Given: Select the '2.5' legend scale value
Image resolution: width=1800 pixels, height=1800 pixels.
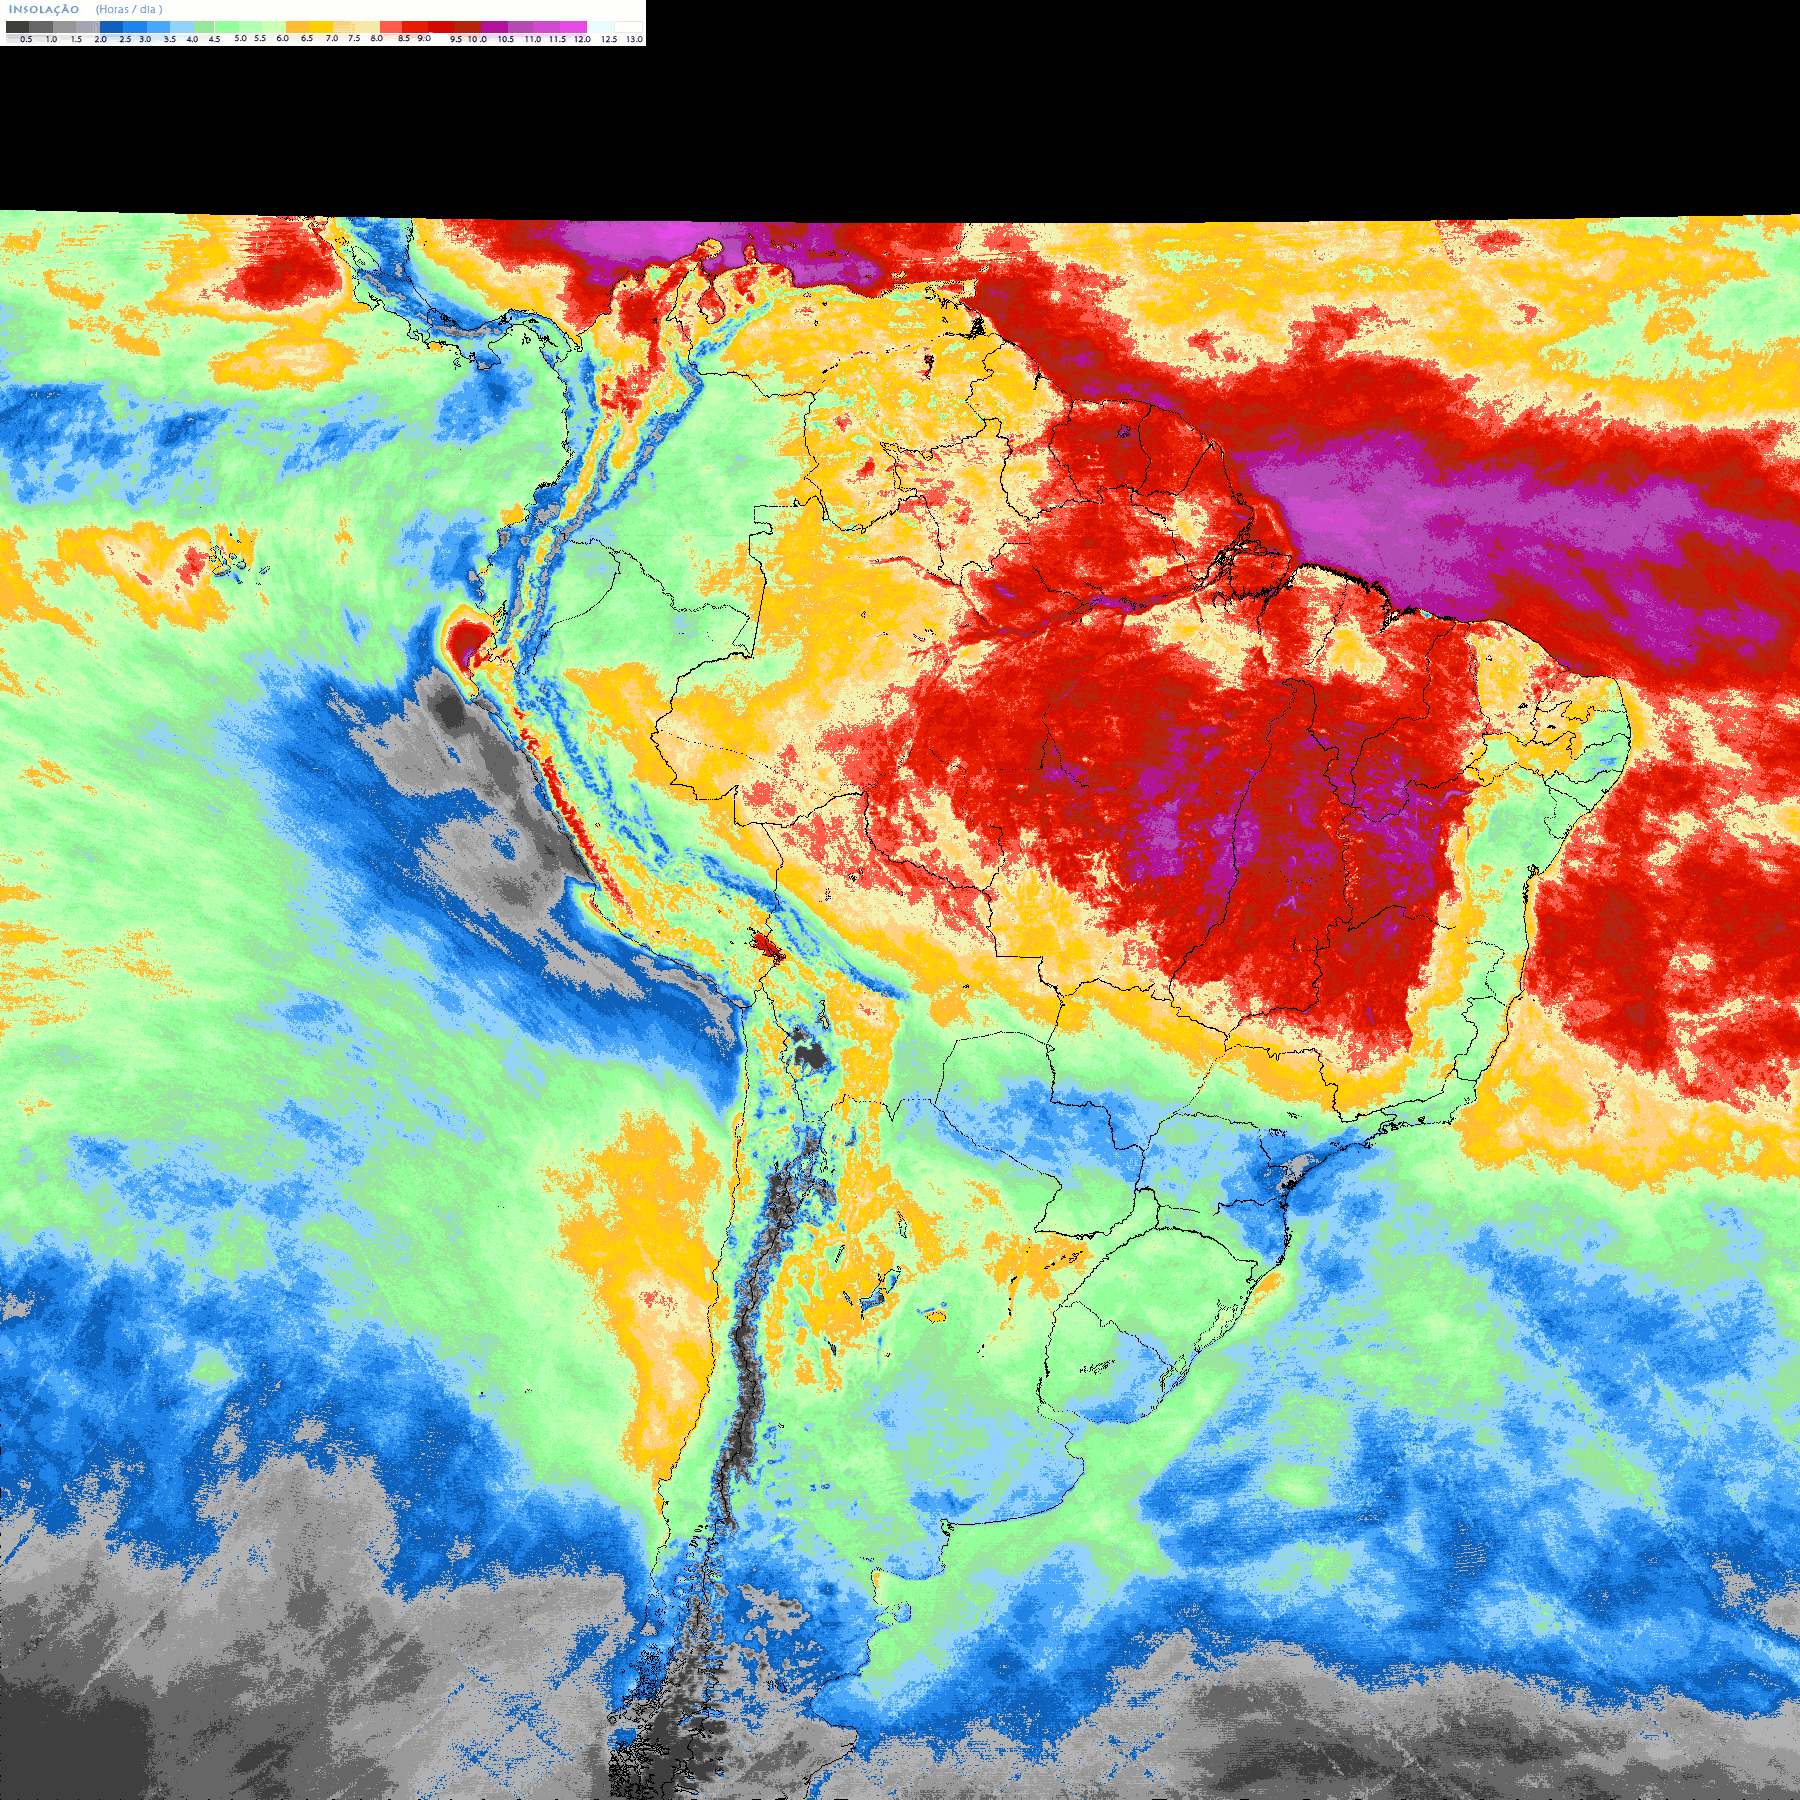Looking at the screenshot, I should 125,39.
